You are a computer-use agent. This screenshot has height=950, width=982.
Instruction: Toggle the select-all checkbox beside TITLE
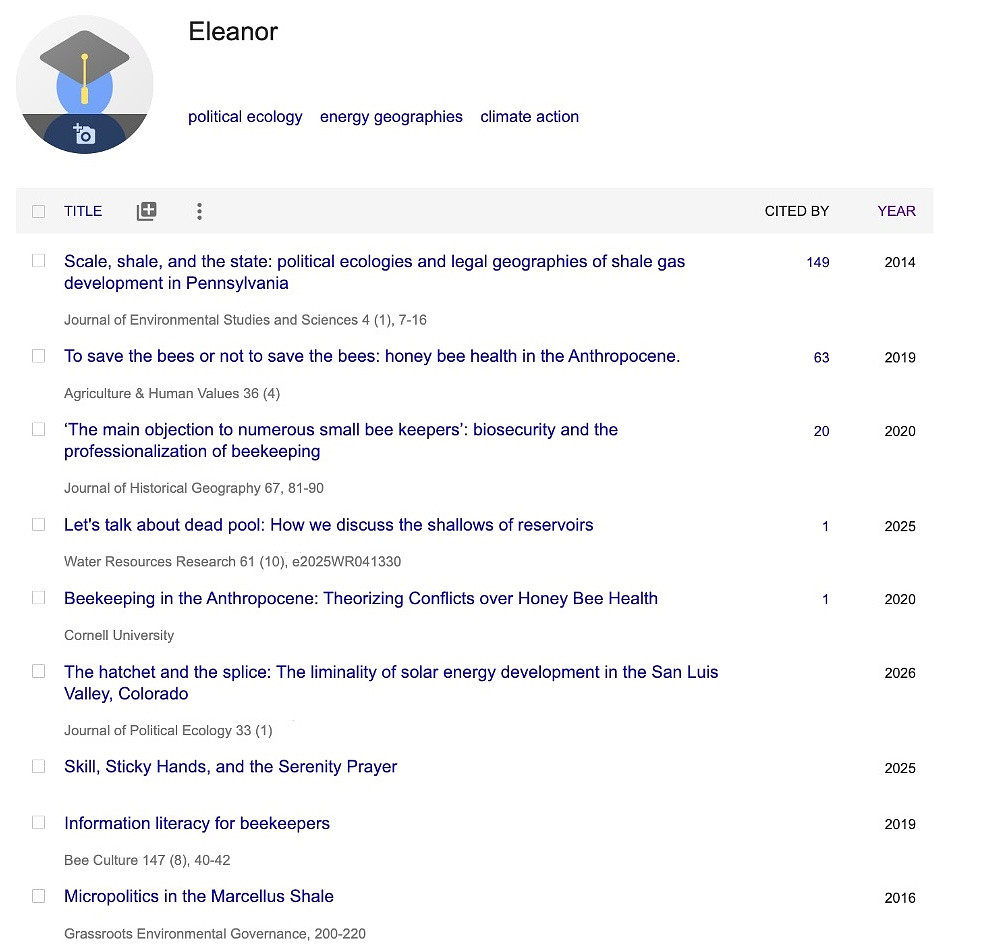coord(38,211)
